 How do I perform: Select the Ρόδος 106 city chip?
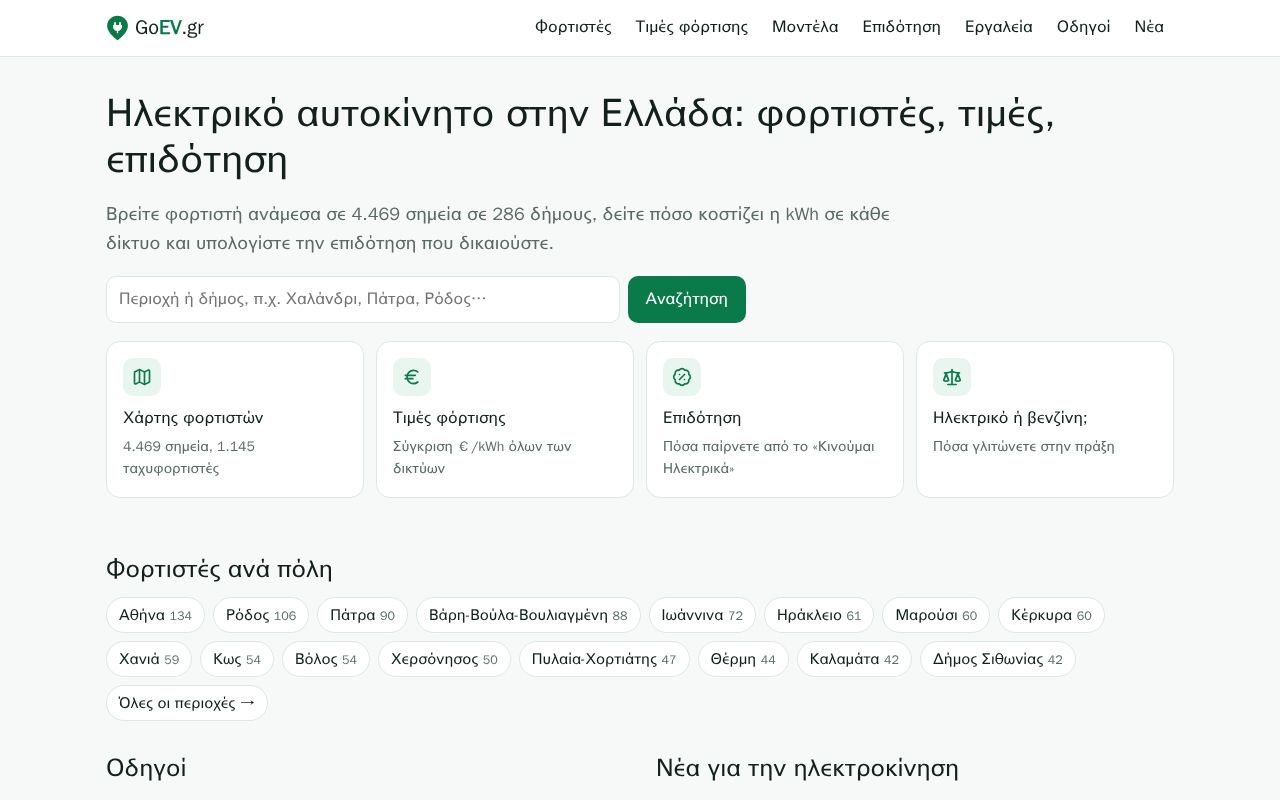[x=261, y=615]
